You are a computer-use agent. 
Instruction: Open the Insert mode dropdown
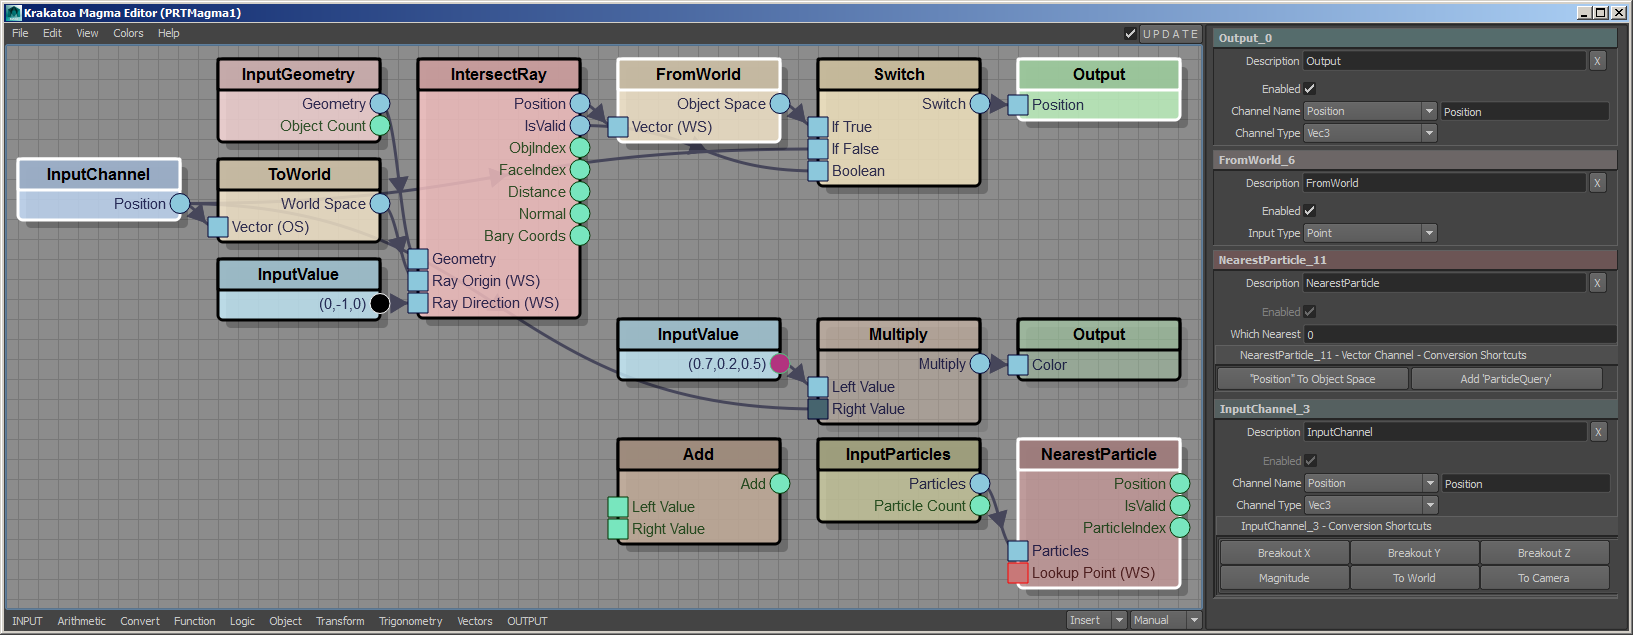pos(1096,620)
